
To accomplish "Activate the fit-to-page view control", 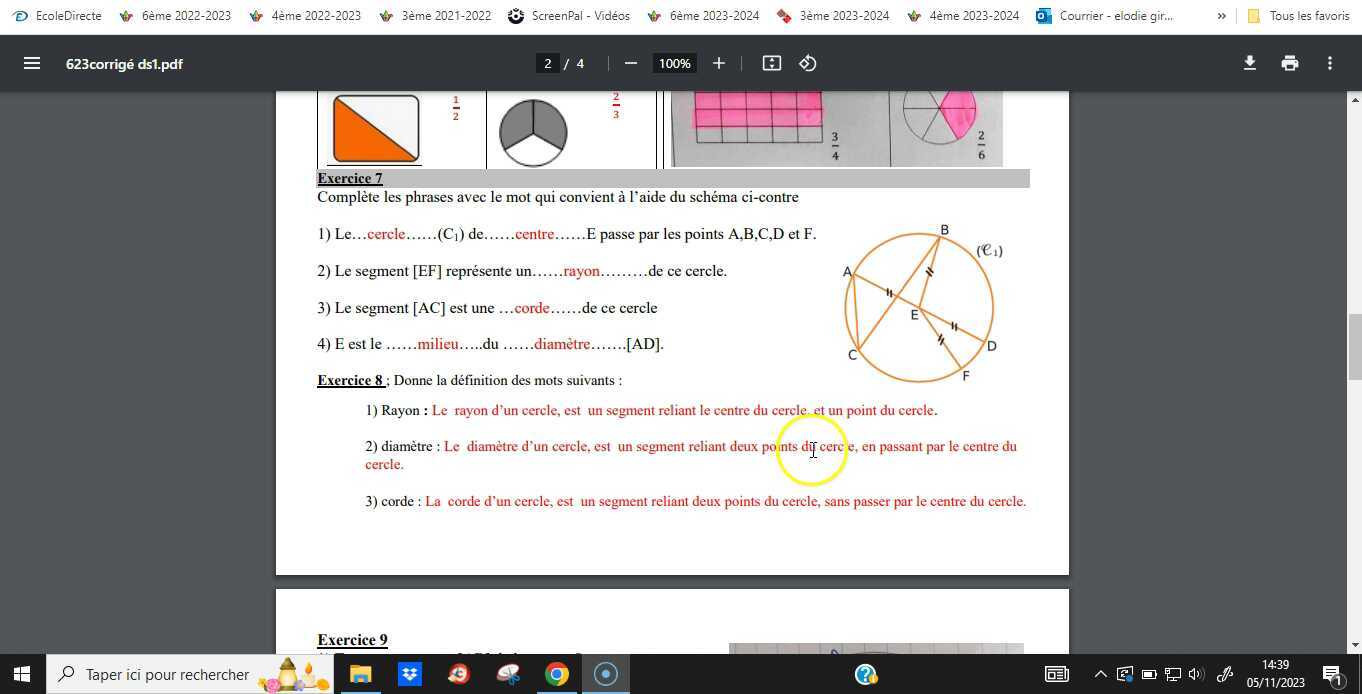I will (771, 63).
